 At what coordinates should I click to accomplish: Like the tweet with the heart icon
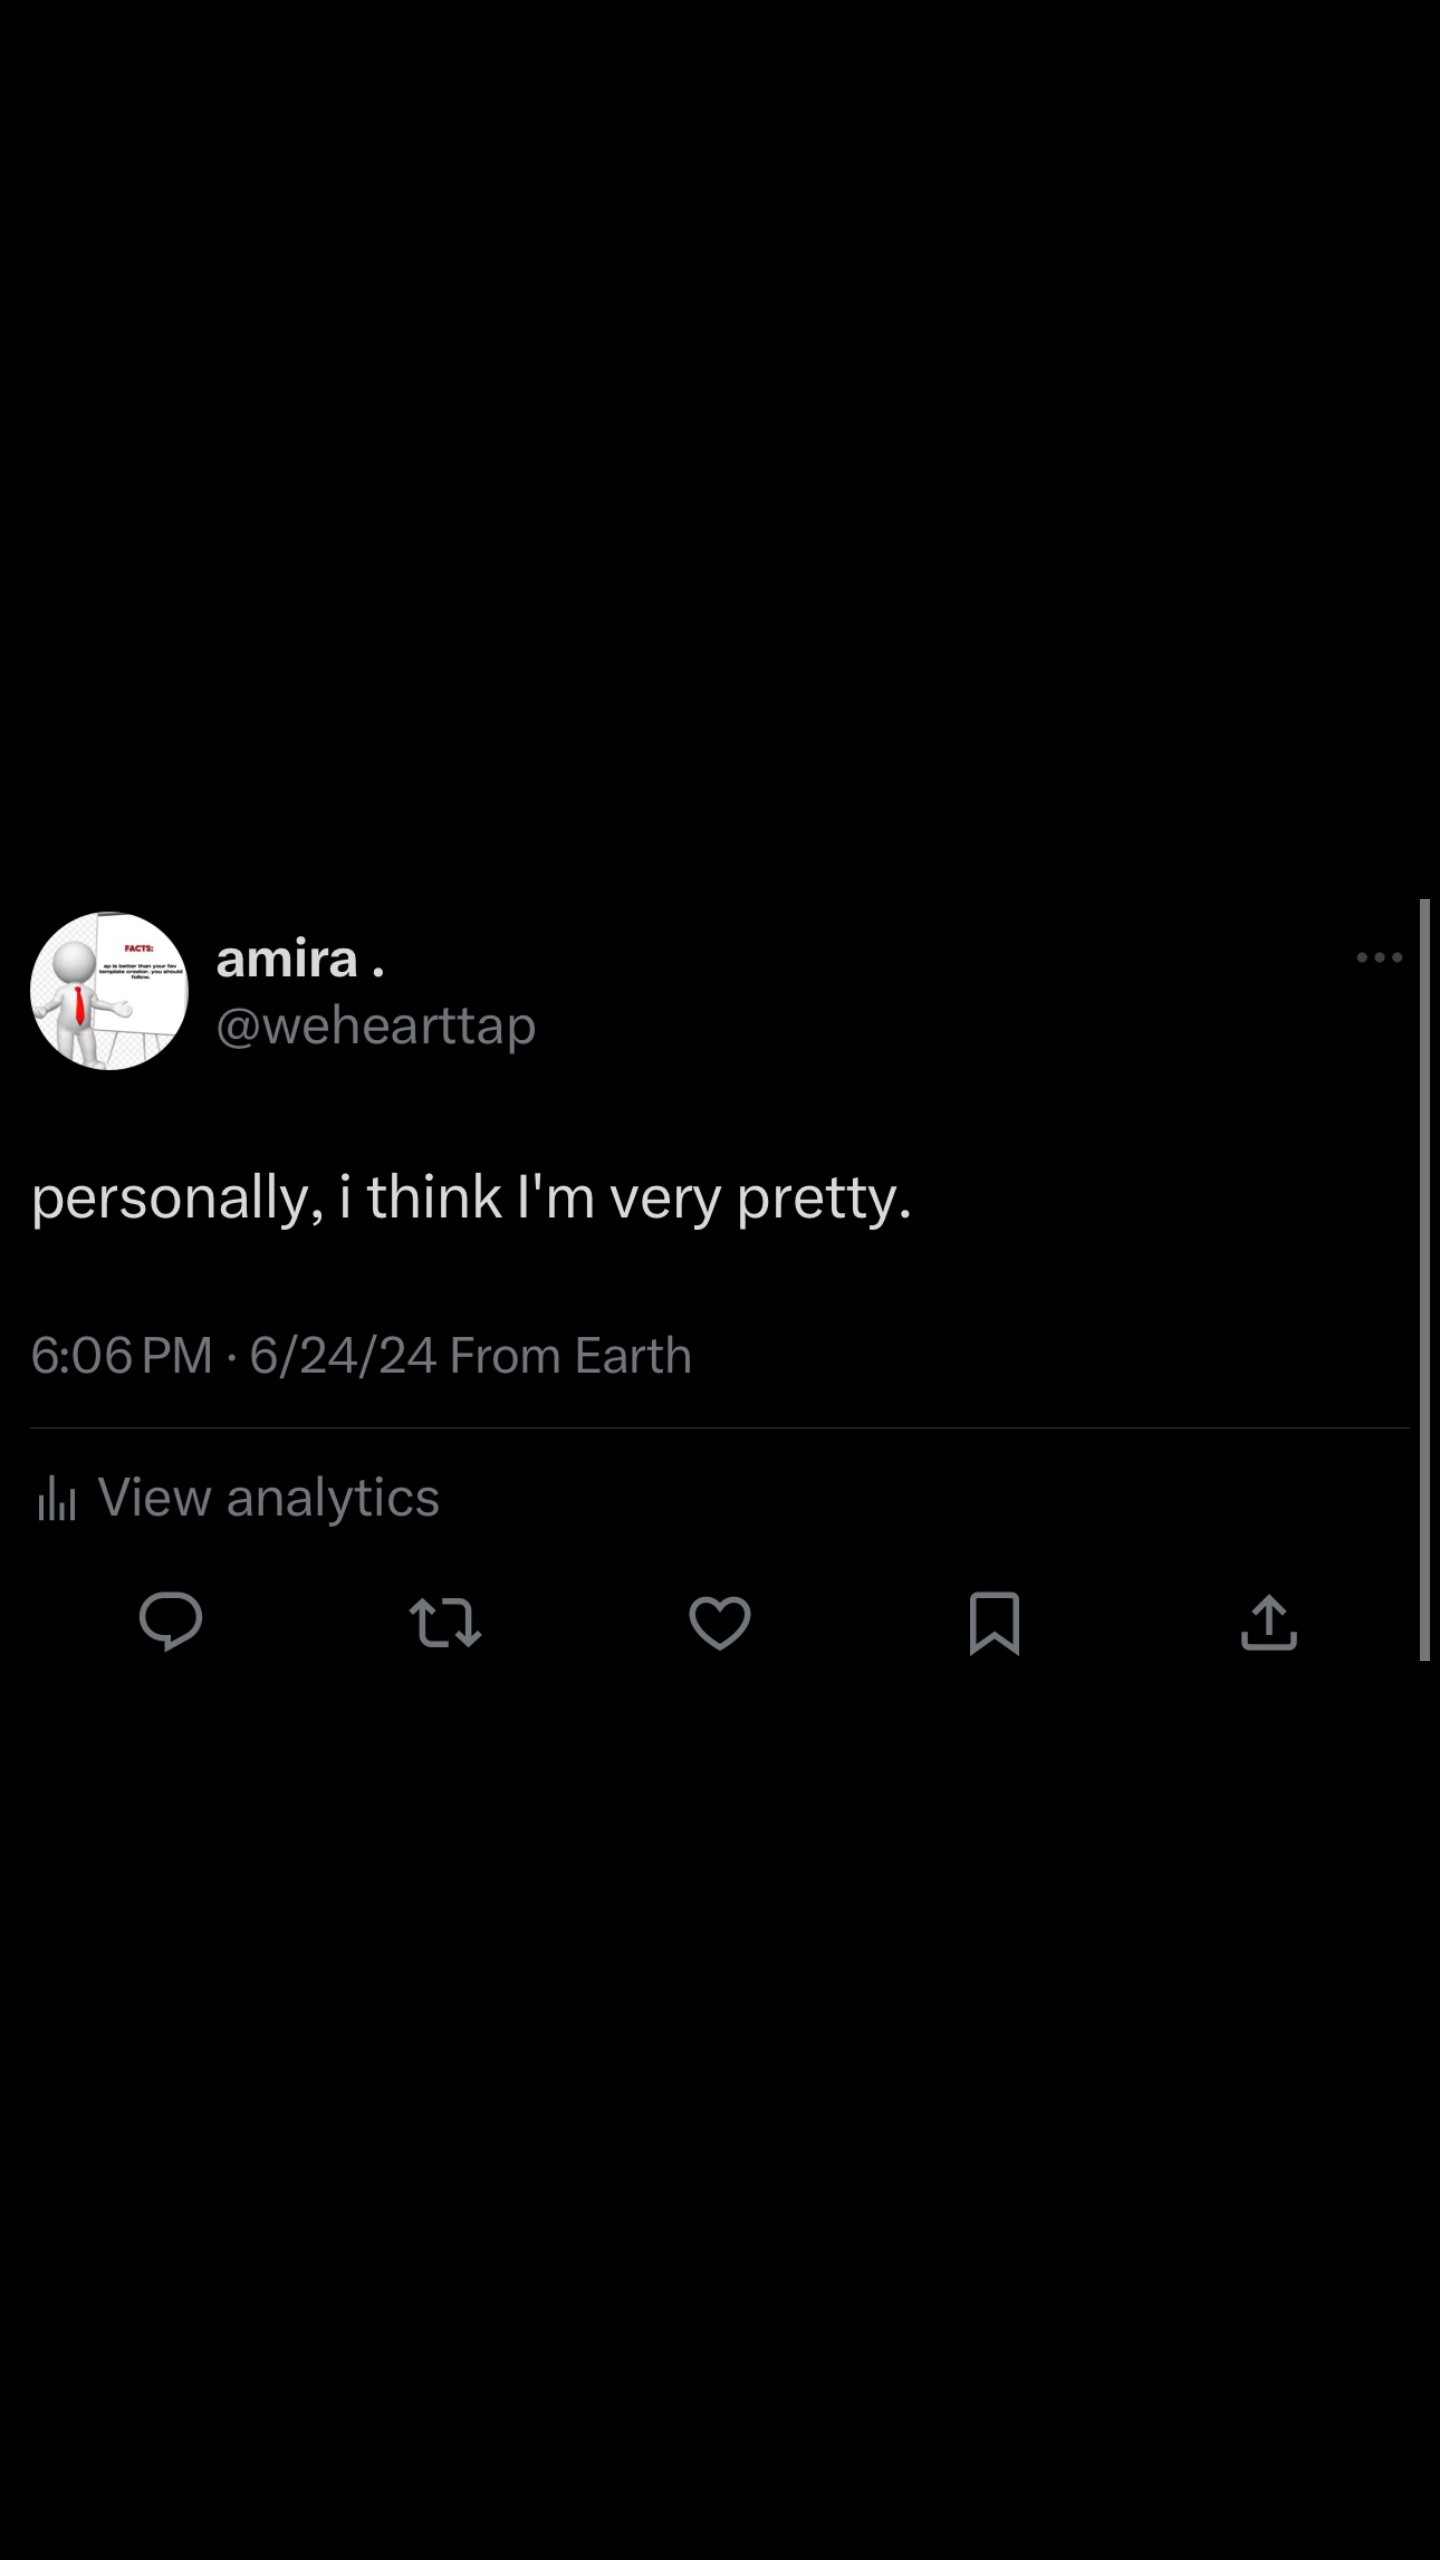[x=722, y=1622]
